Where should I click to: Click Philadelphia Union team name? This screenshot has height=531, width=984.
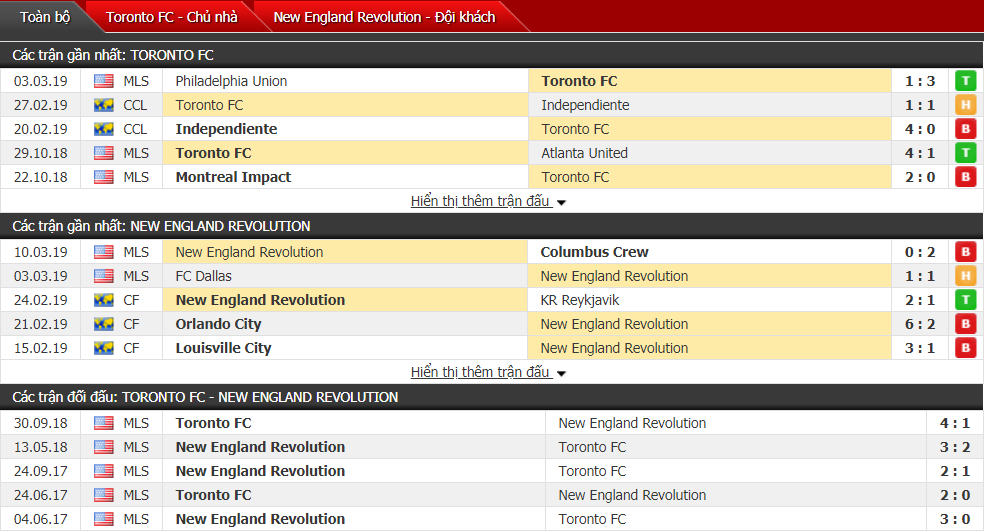231,81
